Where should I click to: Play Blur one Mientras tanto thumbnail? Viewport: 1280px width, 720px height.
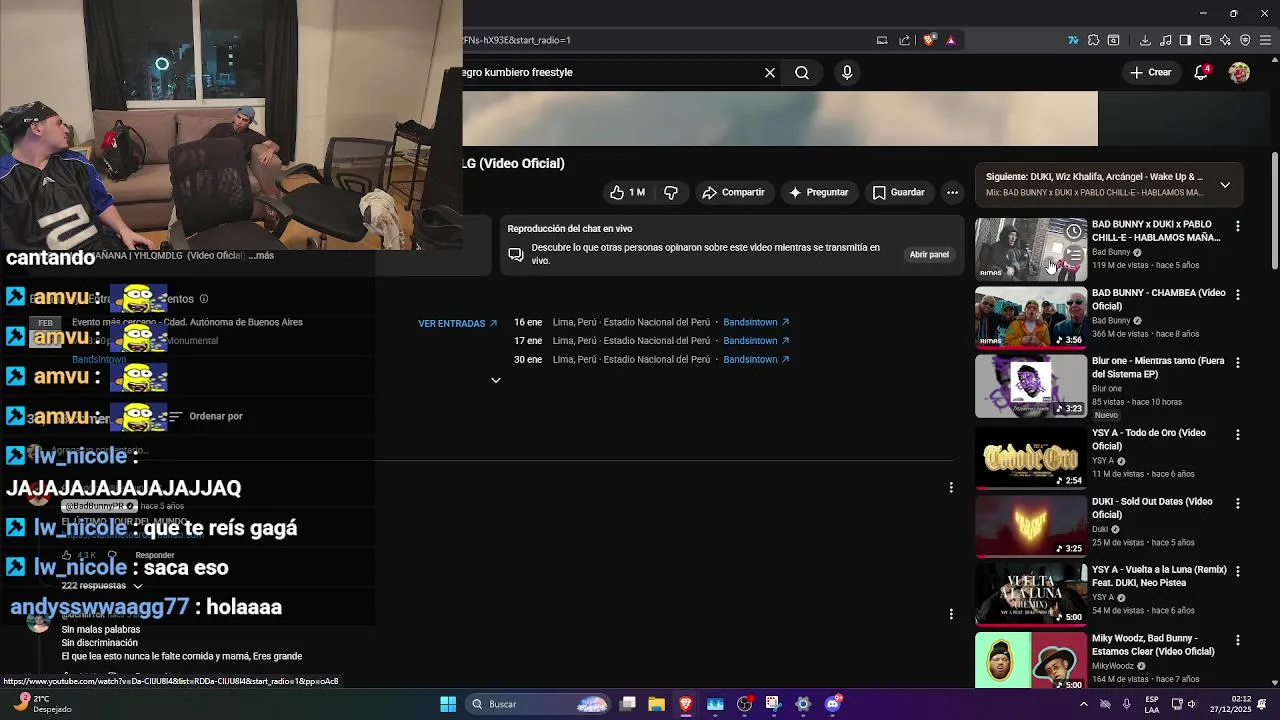pyautogui.click(x=1031, y=386)
